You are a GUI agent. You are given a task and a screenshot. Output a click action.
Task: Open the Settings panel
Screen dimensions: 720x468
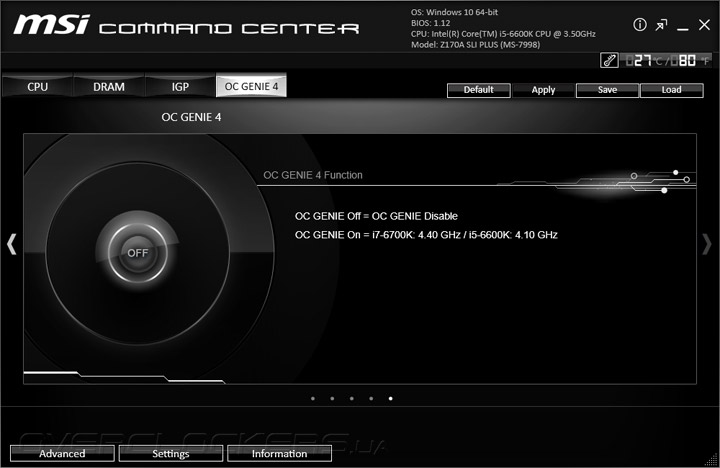(171, 453)
